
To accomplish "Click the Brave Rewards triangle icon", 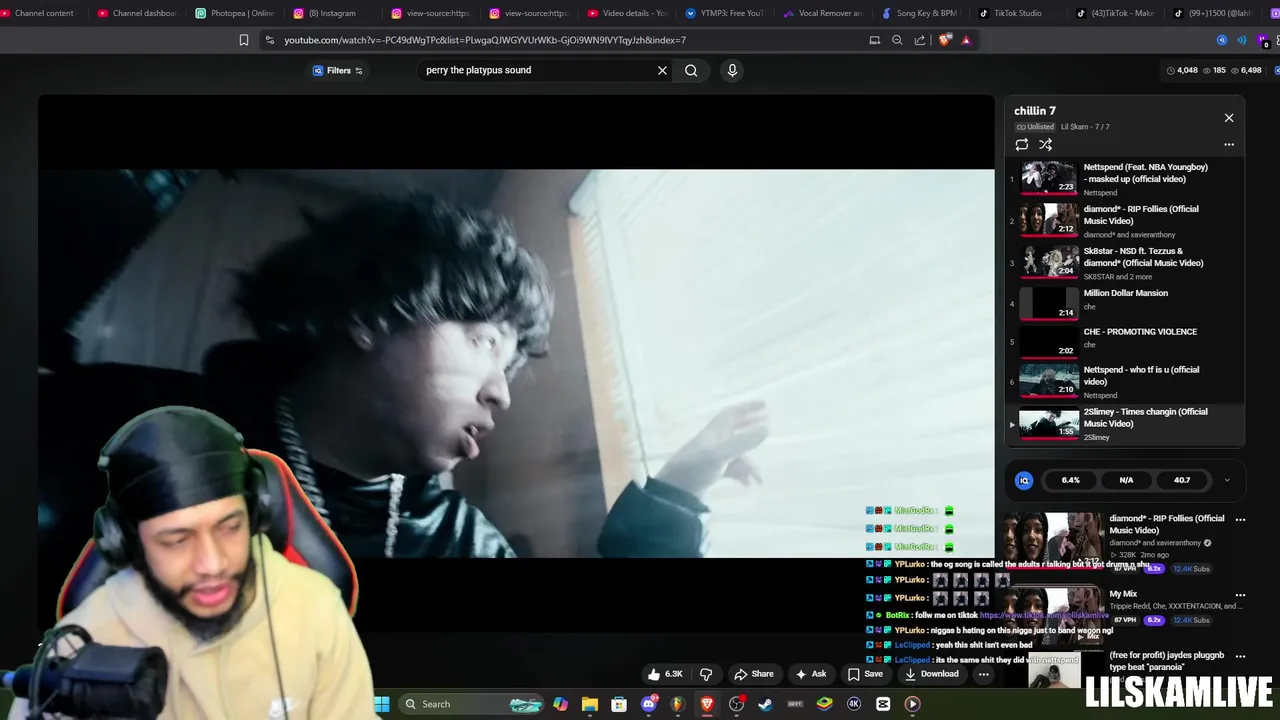I will point(966,40).
